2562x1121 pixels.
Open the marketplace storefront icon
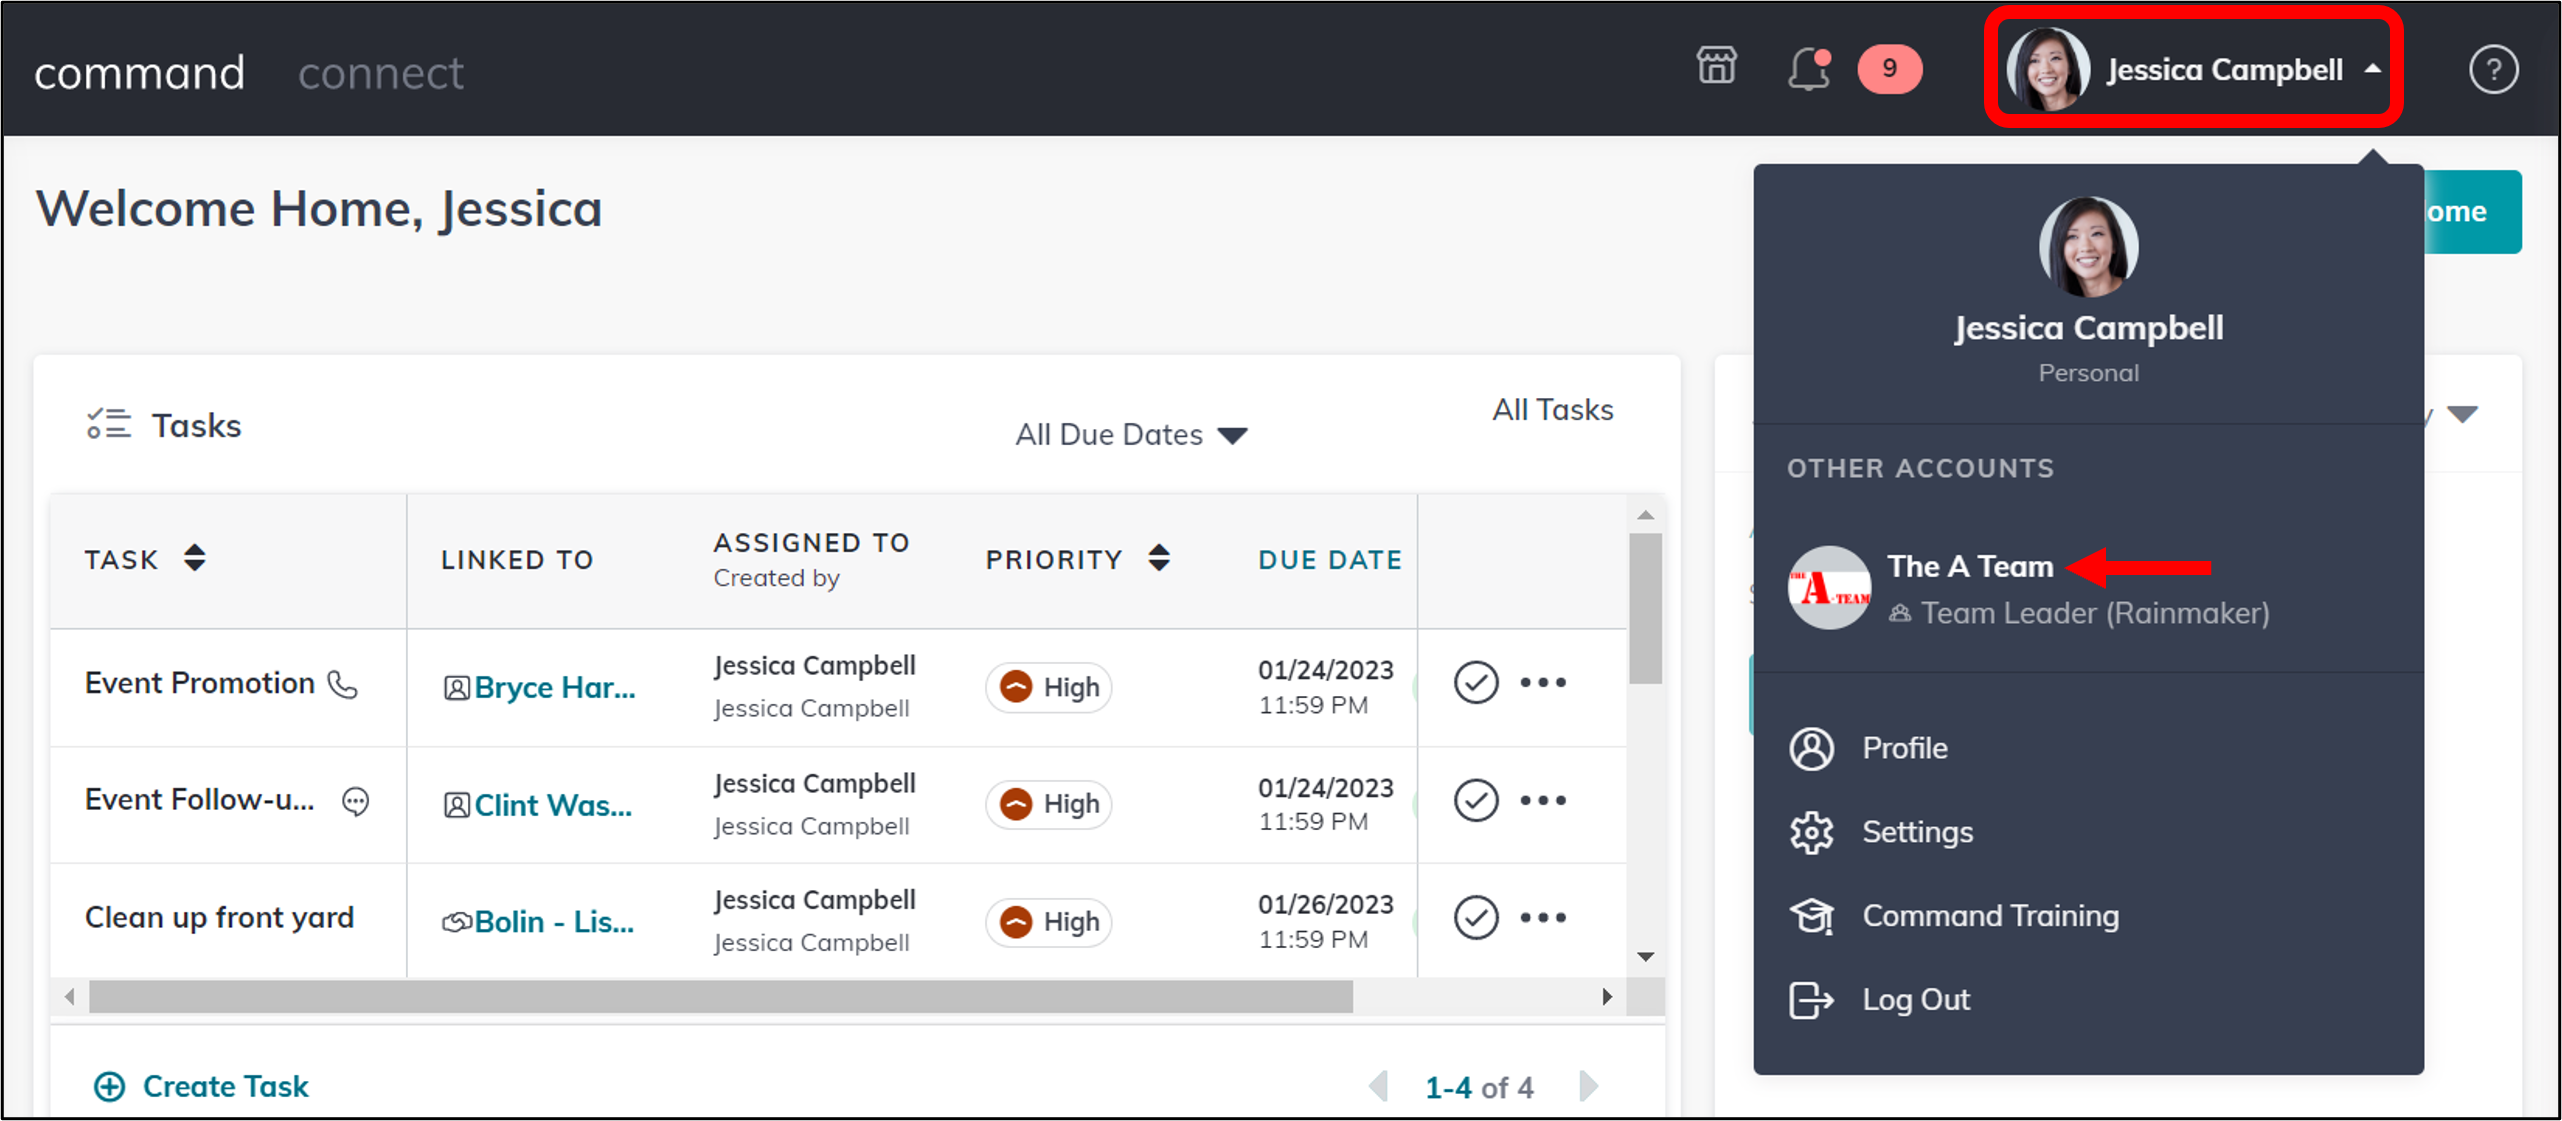coord(1716,68)
